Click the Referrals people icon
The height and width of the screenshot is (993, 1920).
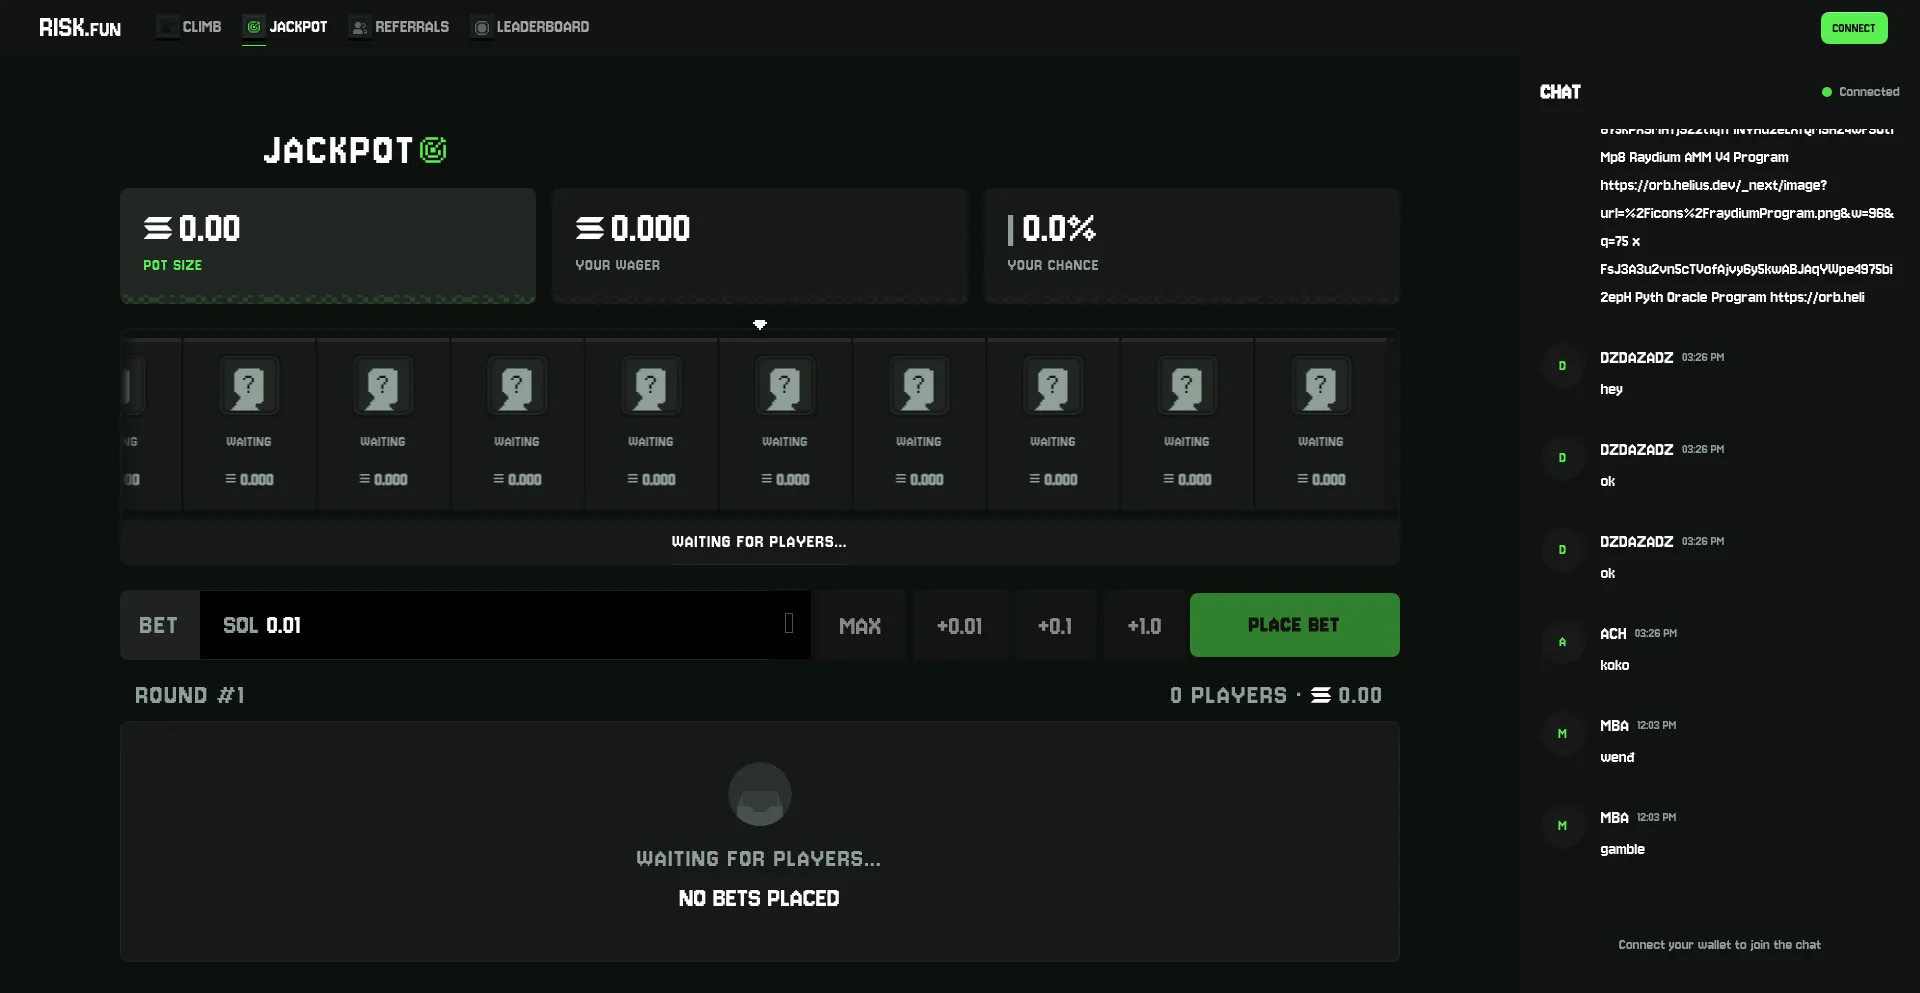(359, 28)
